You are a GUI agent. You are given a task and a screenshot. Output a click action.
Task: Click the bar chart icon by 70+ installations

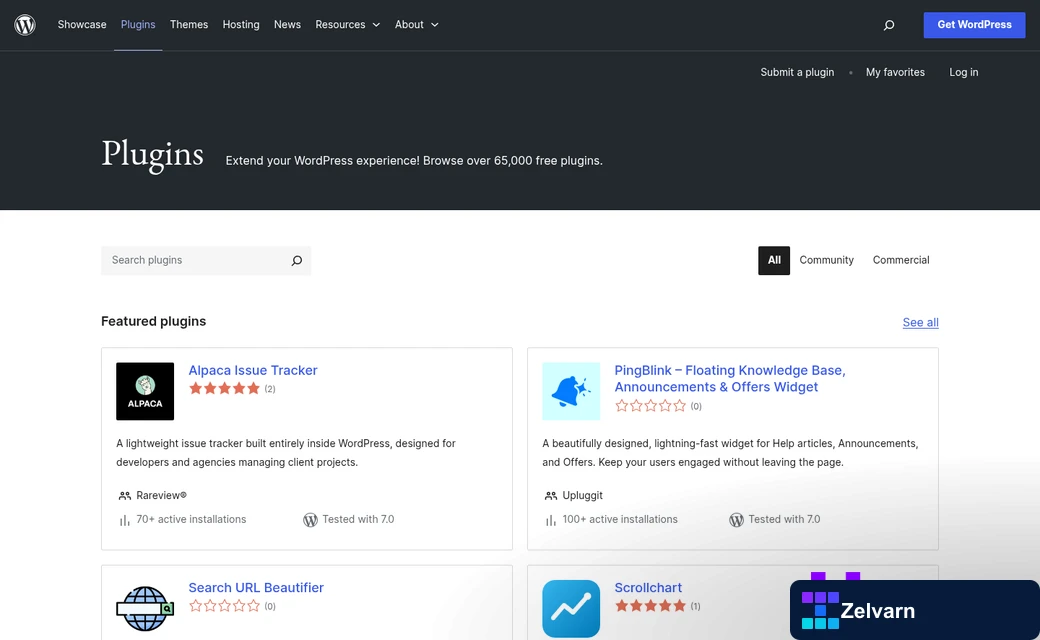coord(124,520)
